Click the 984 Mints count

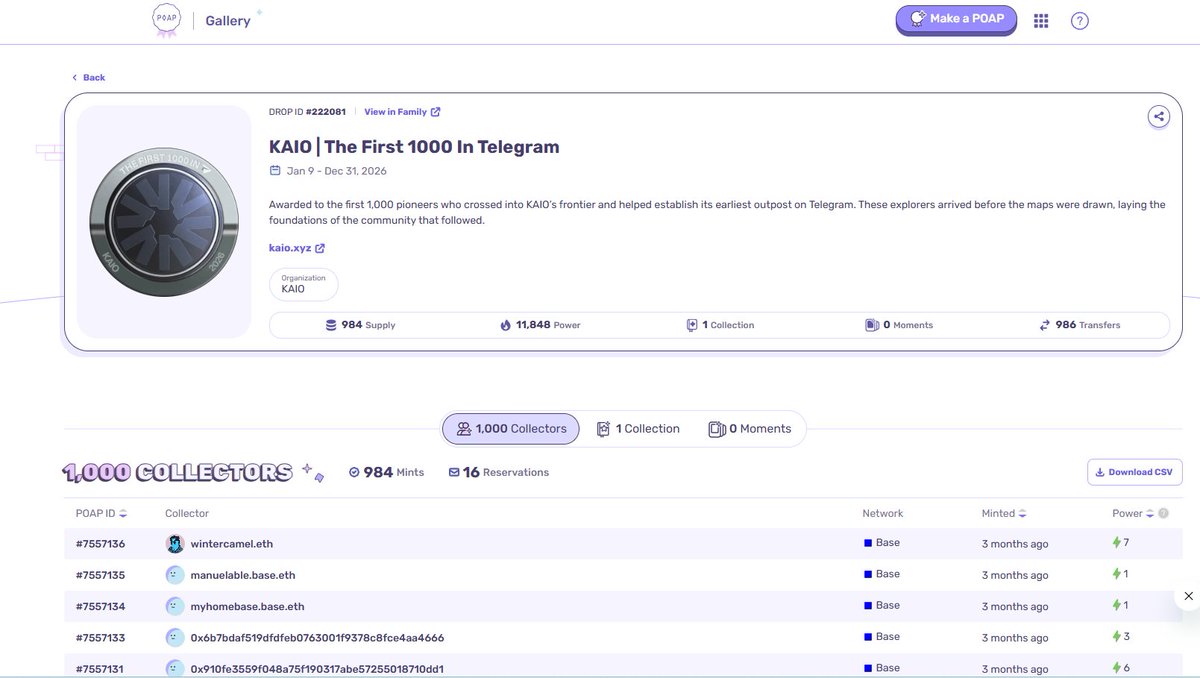(386, 472)
